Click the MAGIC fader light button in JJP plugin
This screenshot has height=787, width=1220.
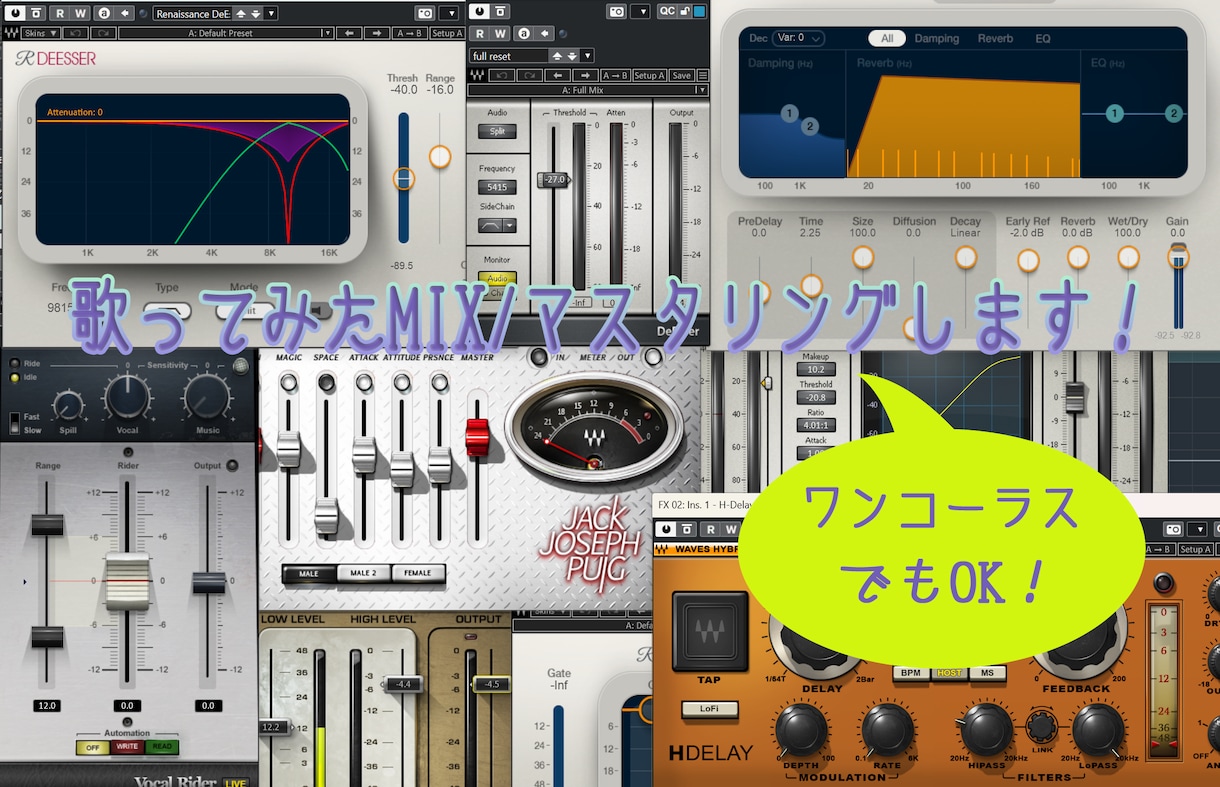289,382
